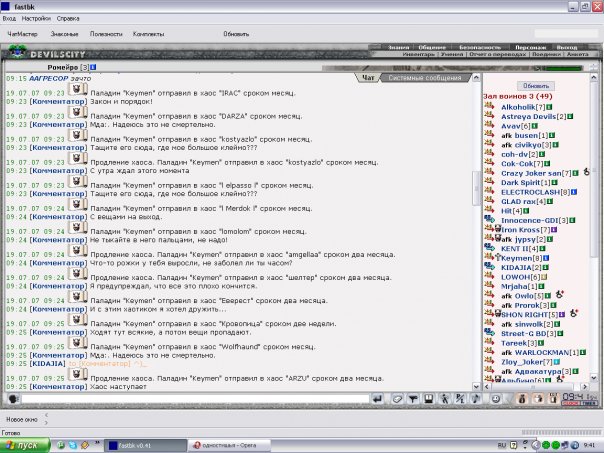The width and height of the screenshot is (604, 453).
Task: Open info icon next to Ромейро [3]
Action: [x=93, y=67]
